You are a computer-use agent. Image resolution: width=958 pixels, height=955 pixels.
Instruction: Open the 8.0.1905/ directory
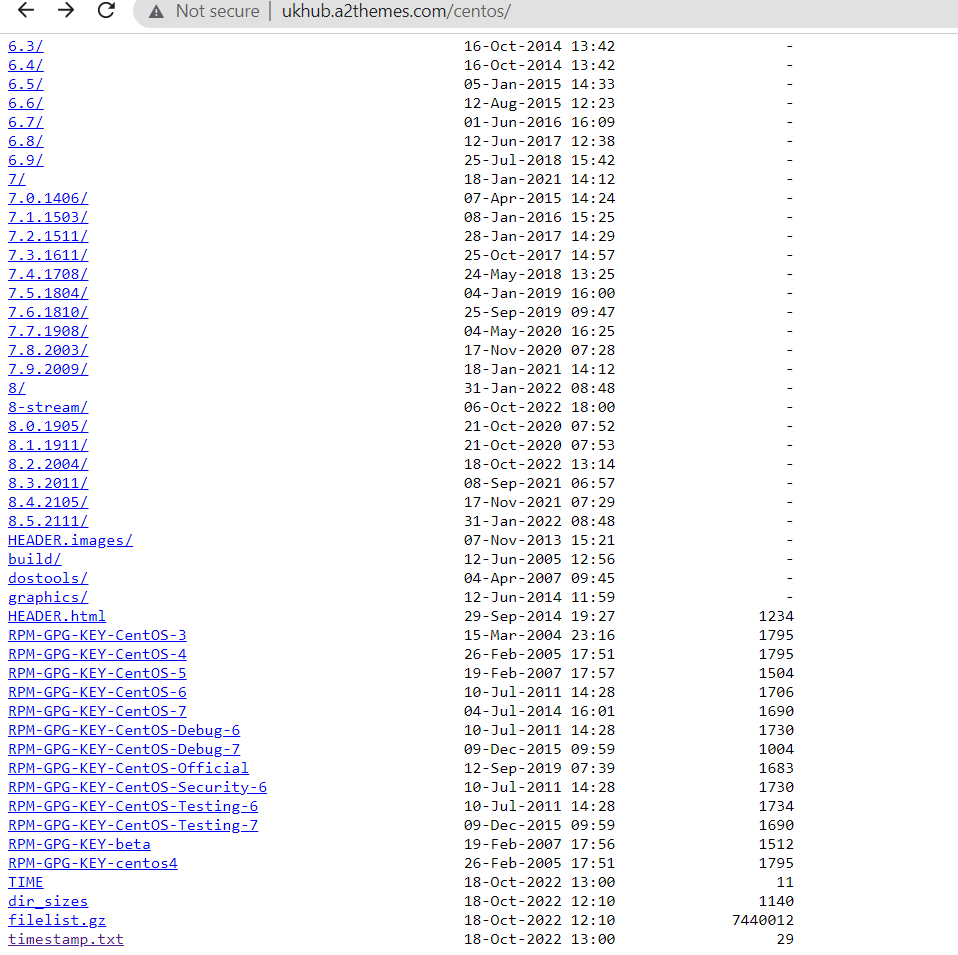click(48, 426)
